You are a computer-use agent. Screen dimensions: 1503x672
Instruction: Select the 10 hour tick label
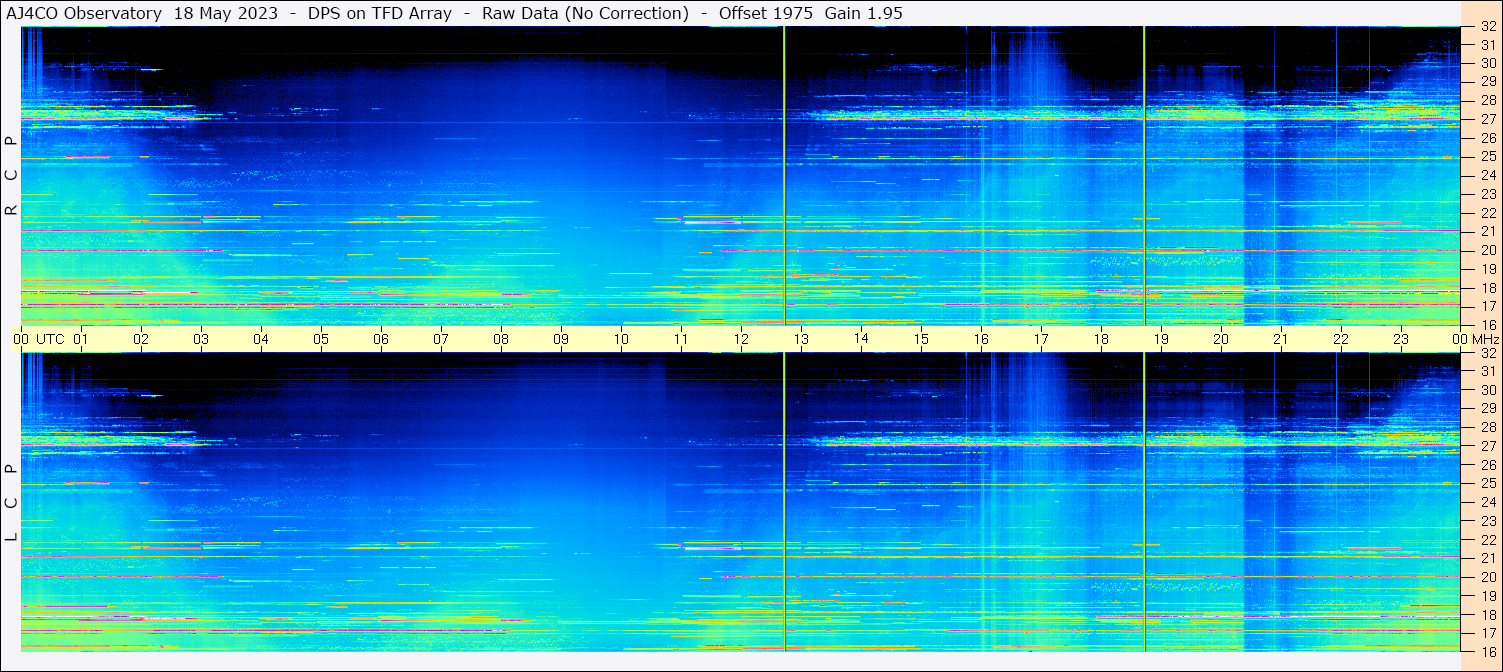621,339
